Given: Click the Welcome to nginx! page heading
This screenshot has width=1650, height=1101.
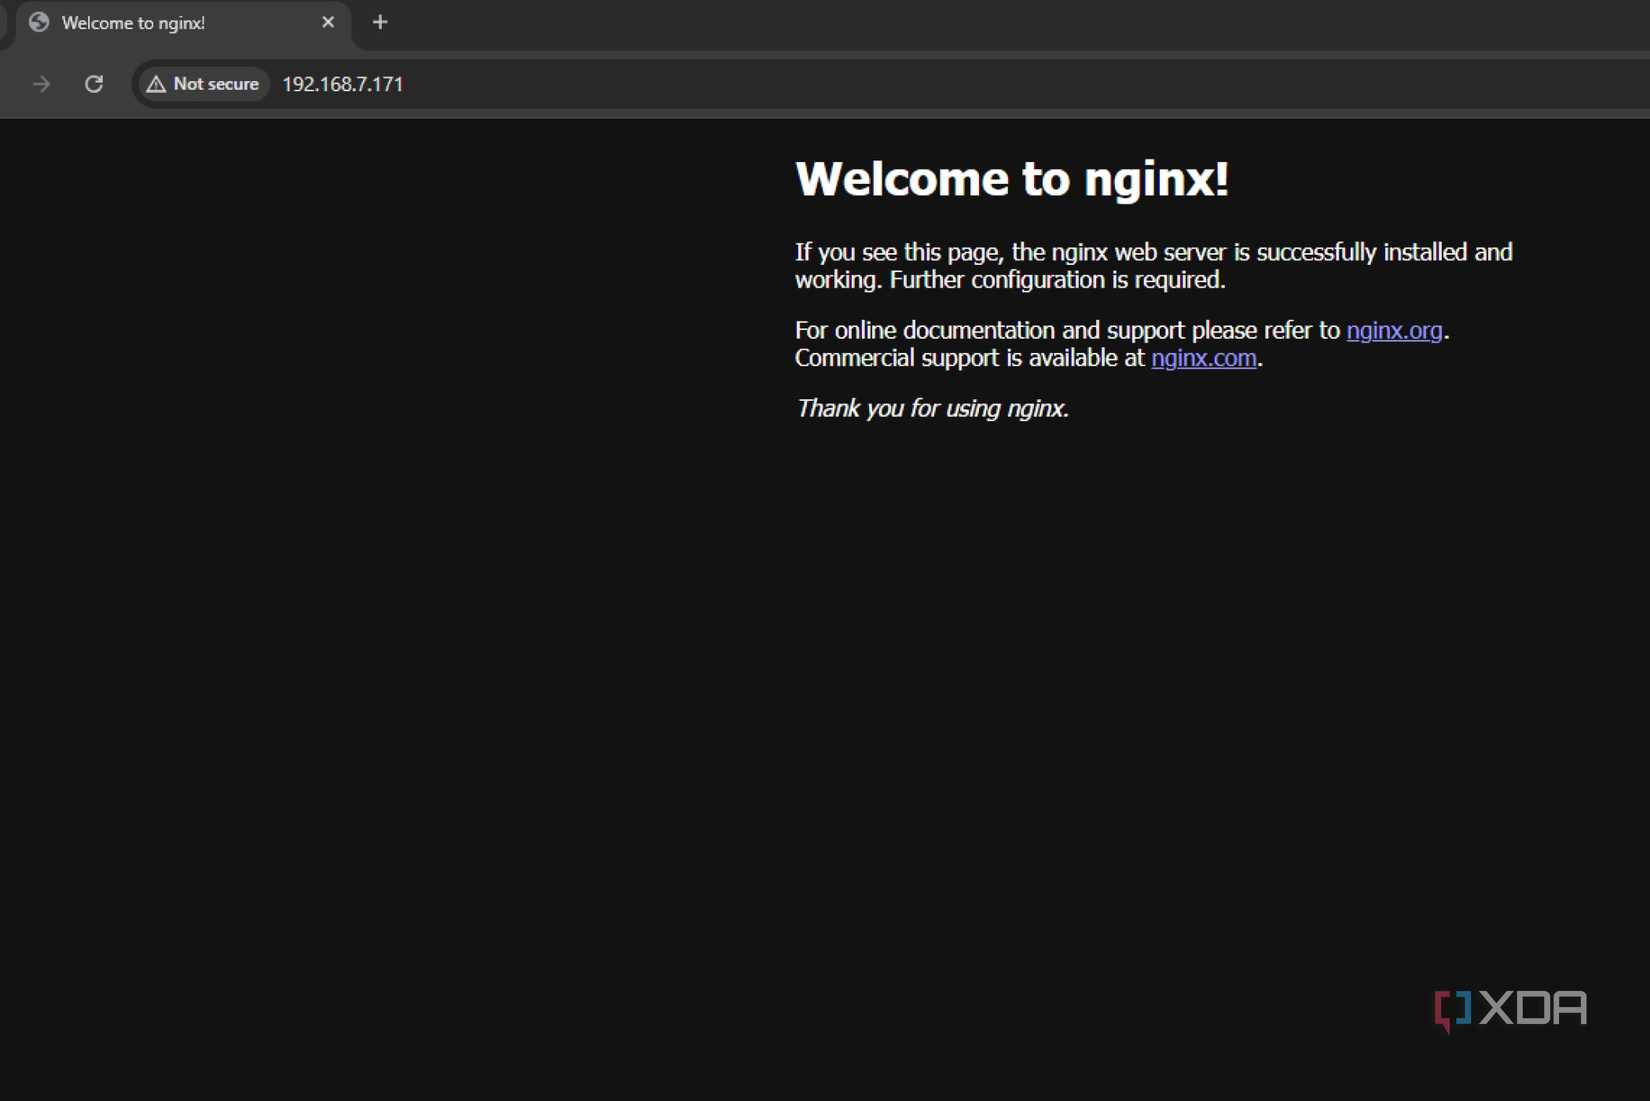Looking at the screenshot, I should coord(1011,179).
